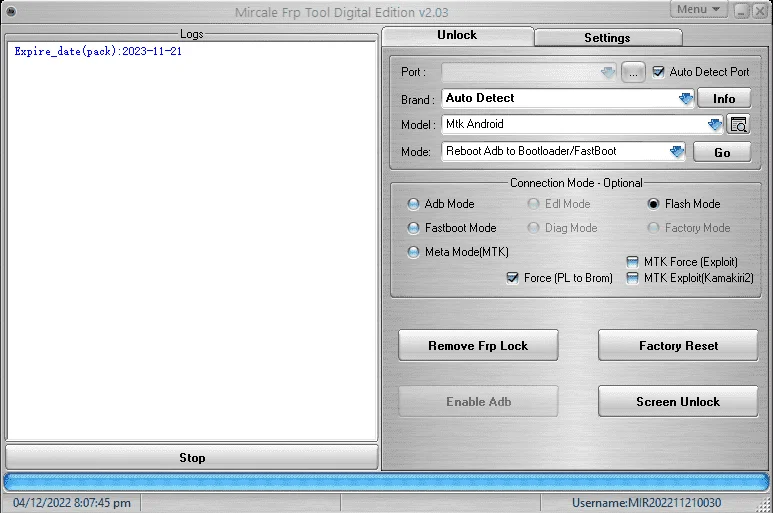This screenshot has height=513, width=773.
Task: Click Screen Unlock button
Action: point(678,402)
